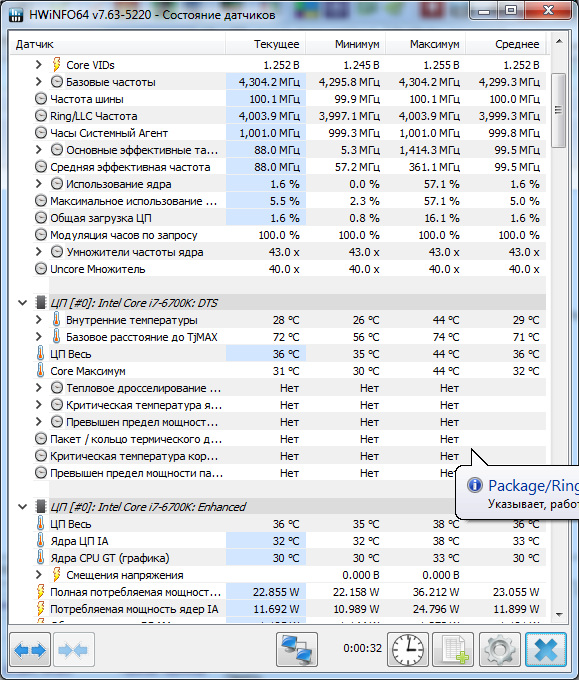Click the shrink columns arrows button

click(x=73, y=649)
